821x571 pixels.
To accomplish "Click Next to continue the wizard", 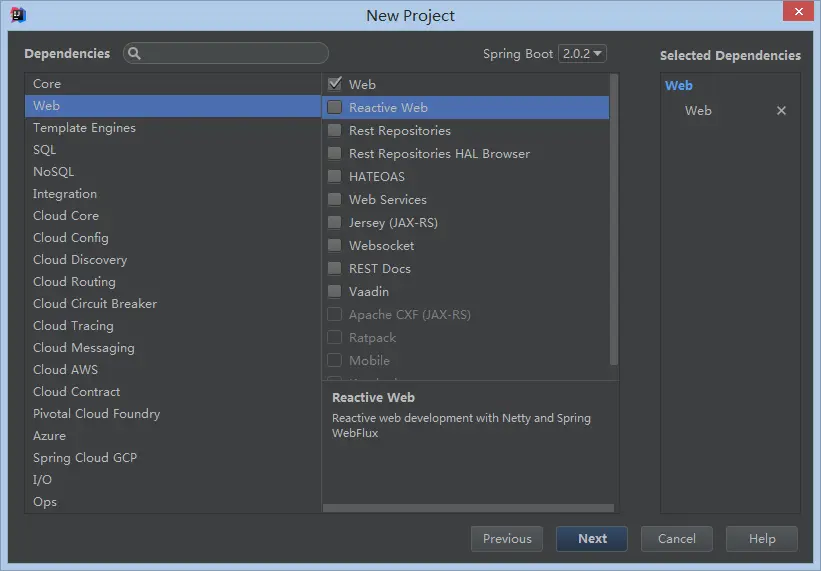I will tap(592, 539).
